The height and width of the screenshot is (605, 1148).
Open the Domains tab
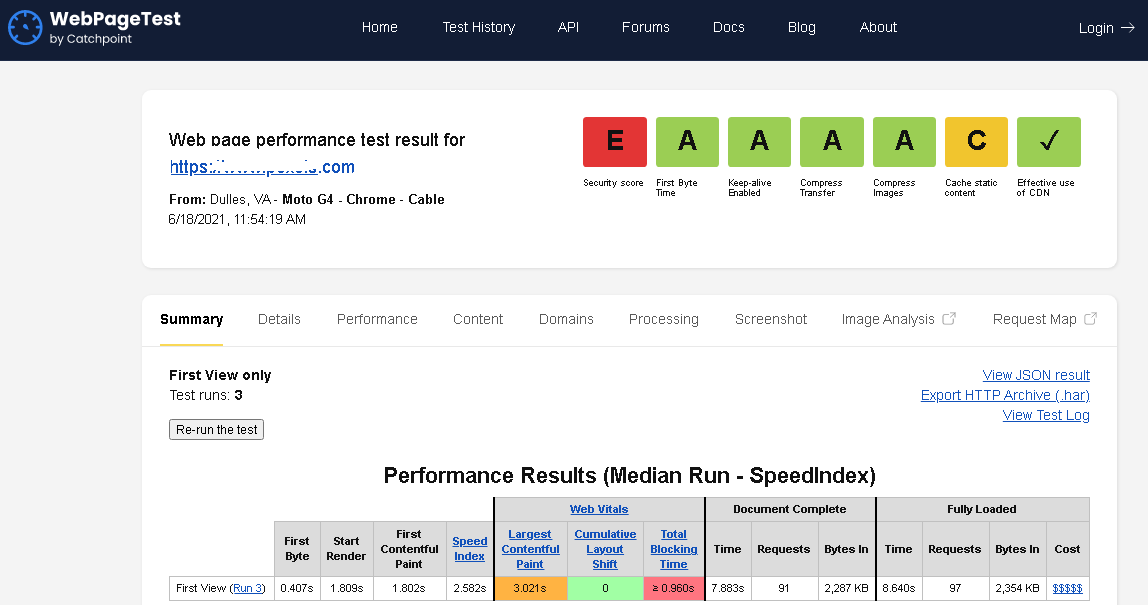(566, 319)
